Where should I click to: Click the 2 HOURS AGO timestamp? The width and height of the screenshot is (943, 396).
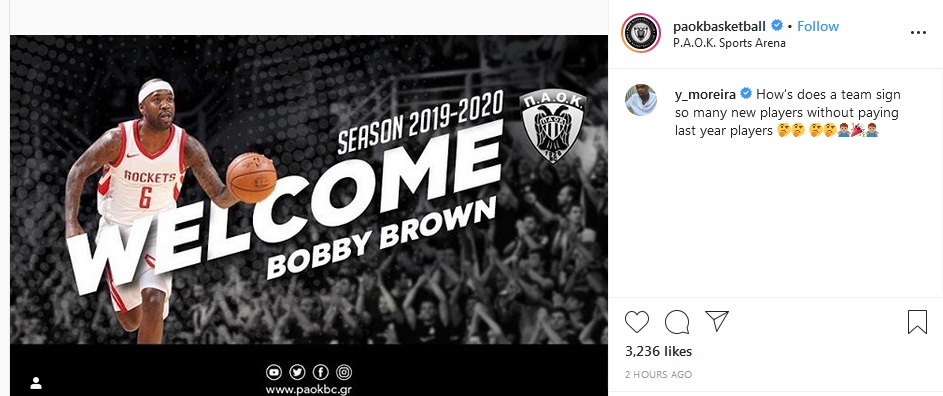(658, 374)
